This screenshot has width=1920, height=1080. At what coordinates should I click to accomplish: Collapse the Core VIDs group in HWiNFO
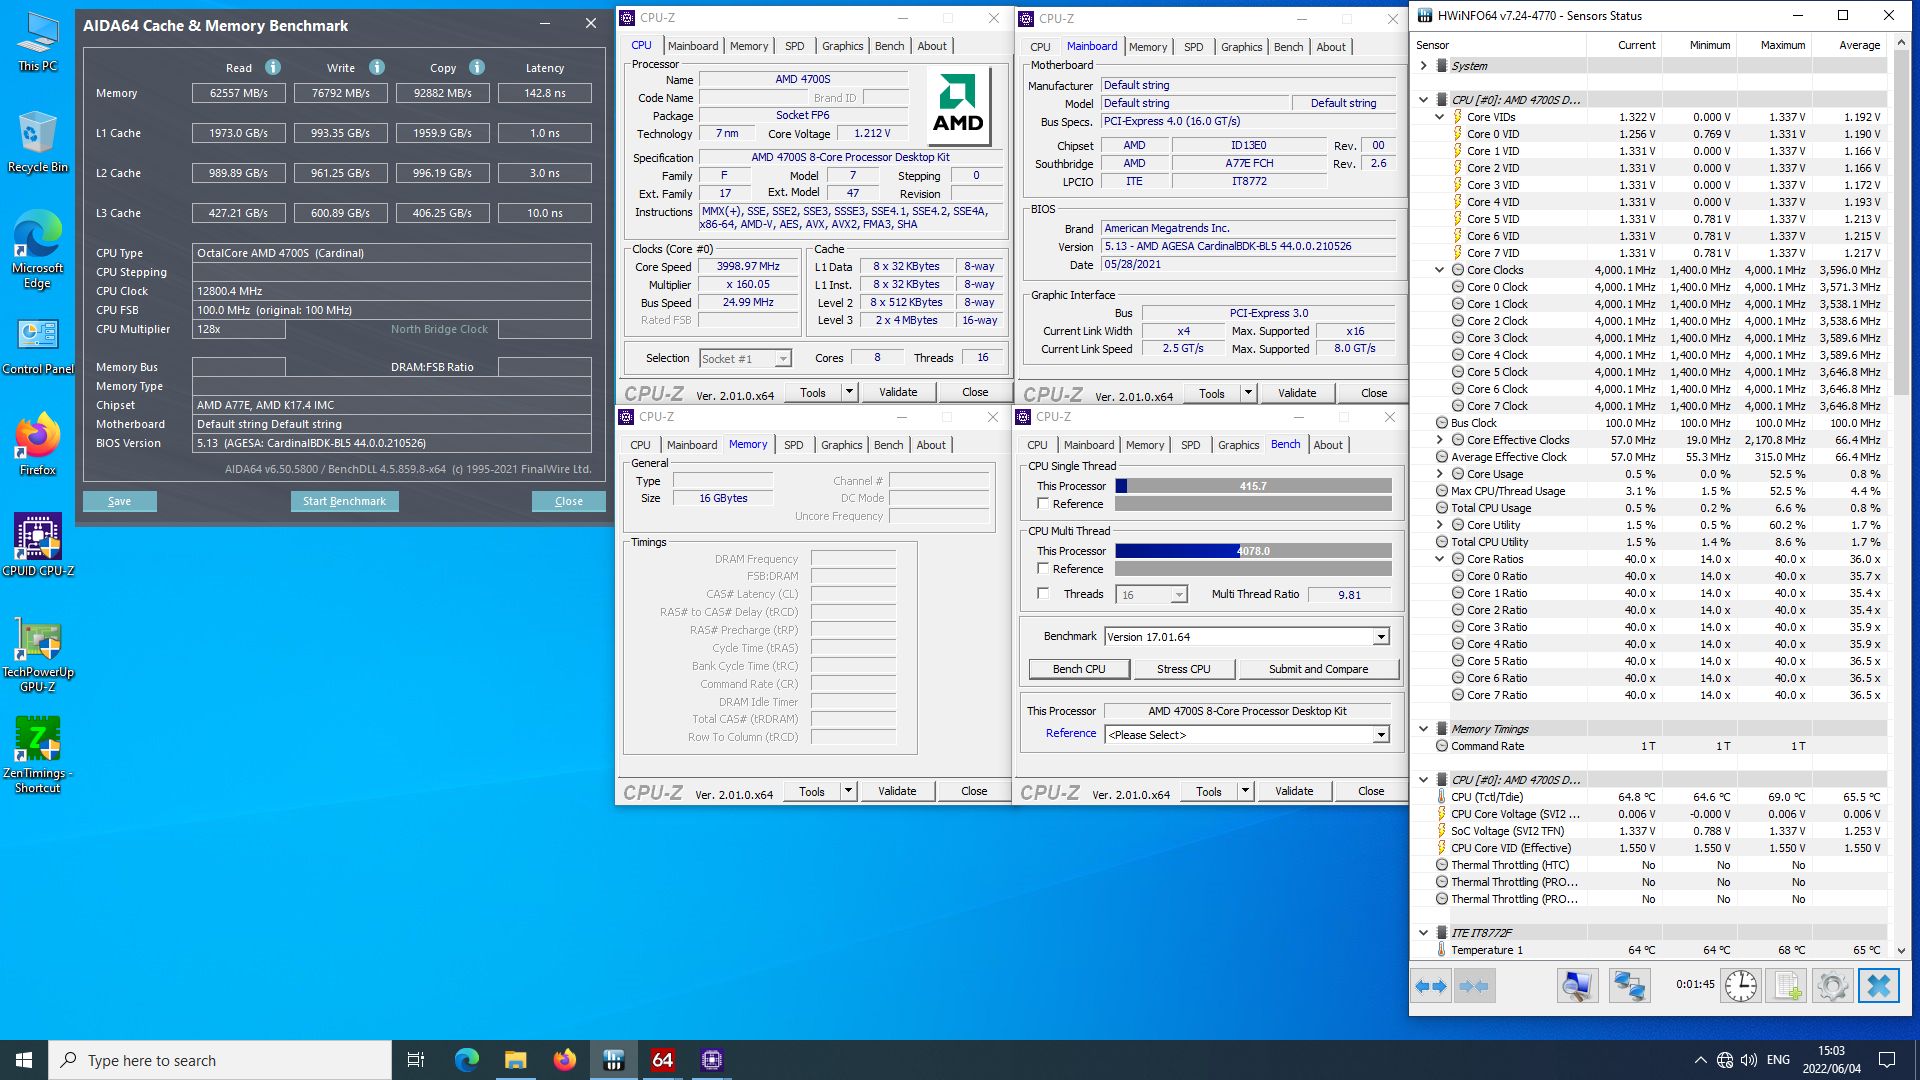[1440, 117]
